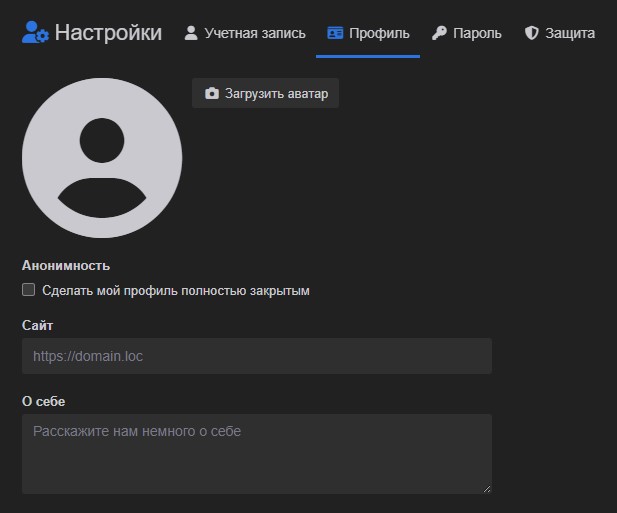Click the key icon of Пароль
This screenshot has height=513, width=617.
(439, 33)
